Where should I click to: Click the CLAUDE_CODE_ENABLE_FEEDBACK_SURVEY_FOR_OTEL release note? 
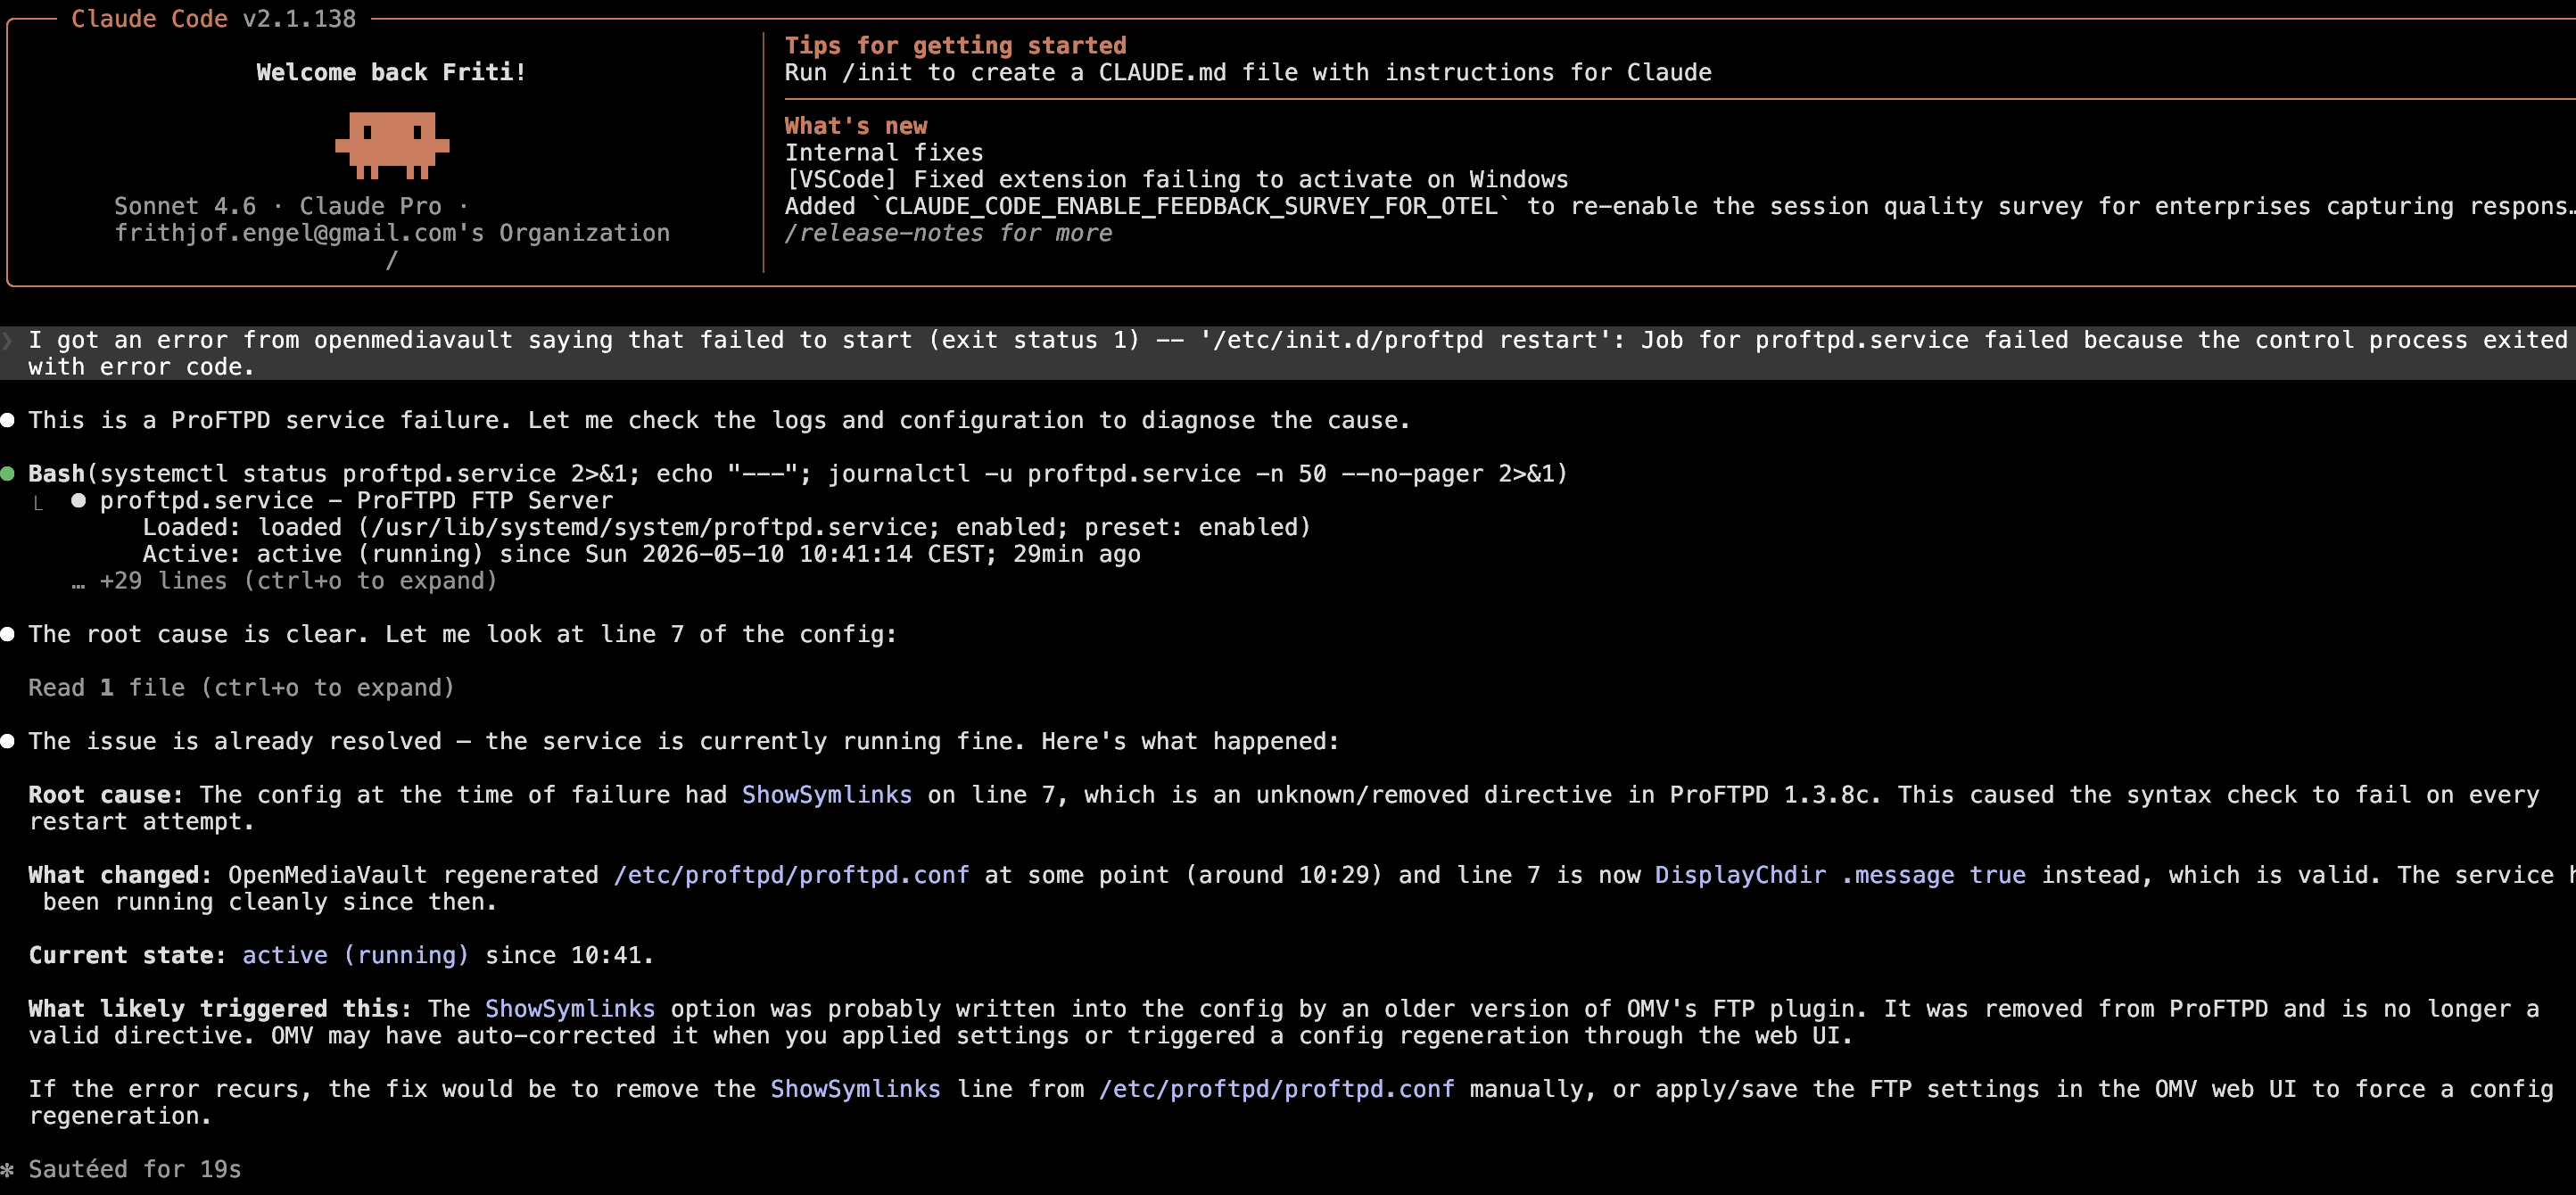[1680, 207]
